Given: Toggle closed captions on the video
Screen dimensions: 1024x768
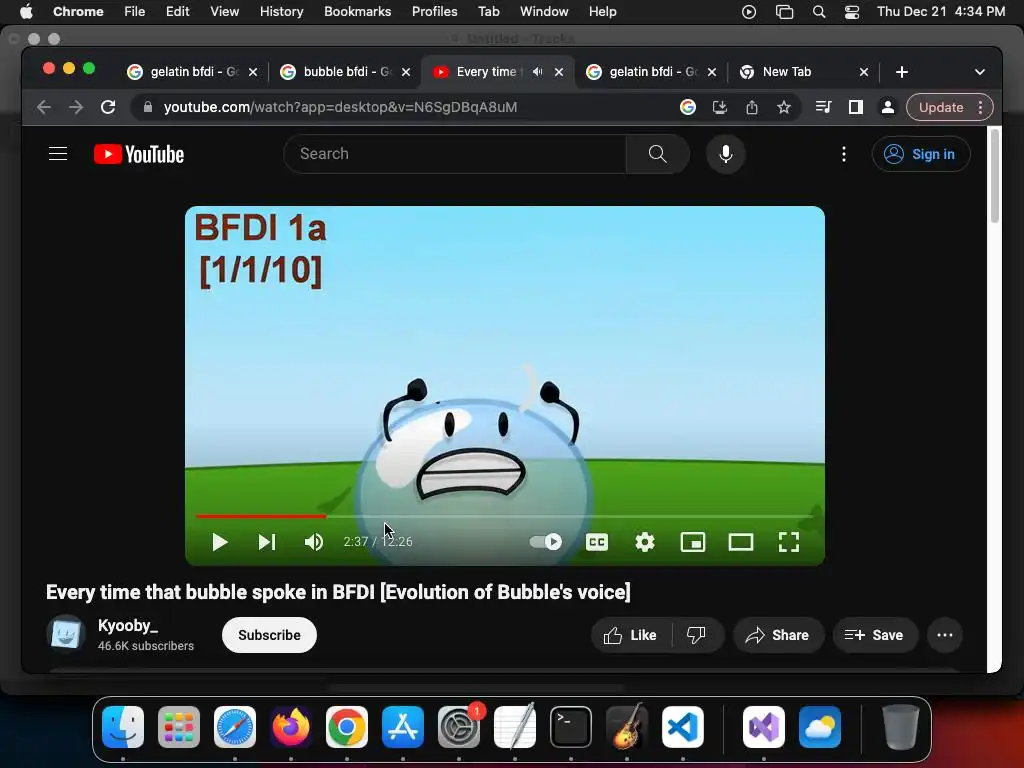Looking at the screenshot, I should coord(597,542).
